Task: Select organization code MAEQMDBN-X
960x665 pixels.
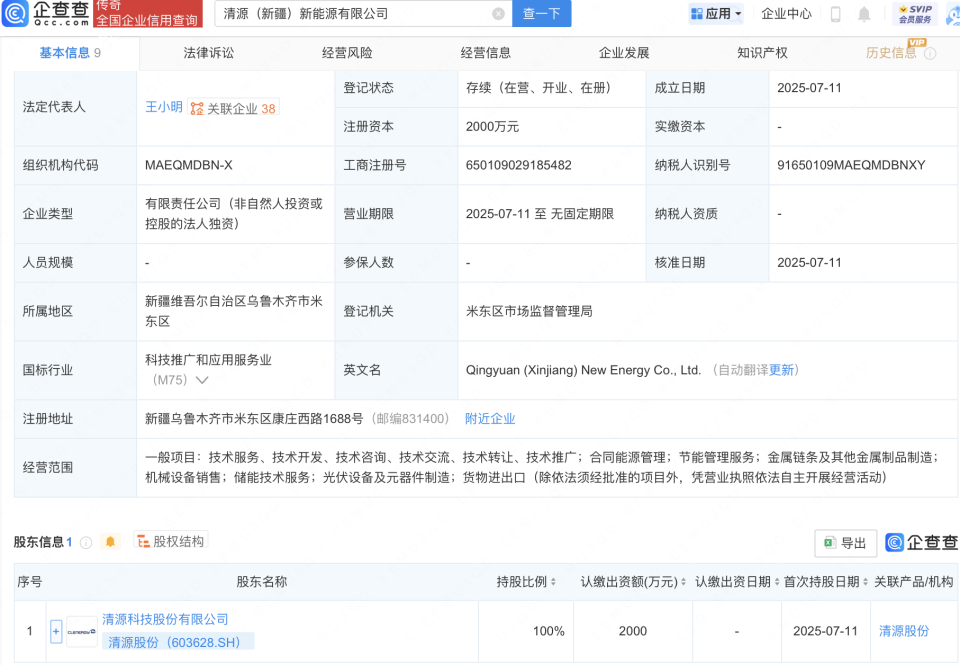Action: point(189,165)
